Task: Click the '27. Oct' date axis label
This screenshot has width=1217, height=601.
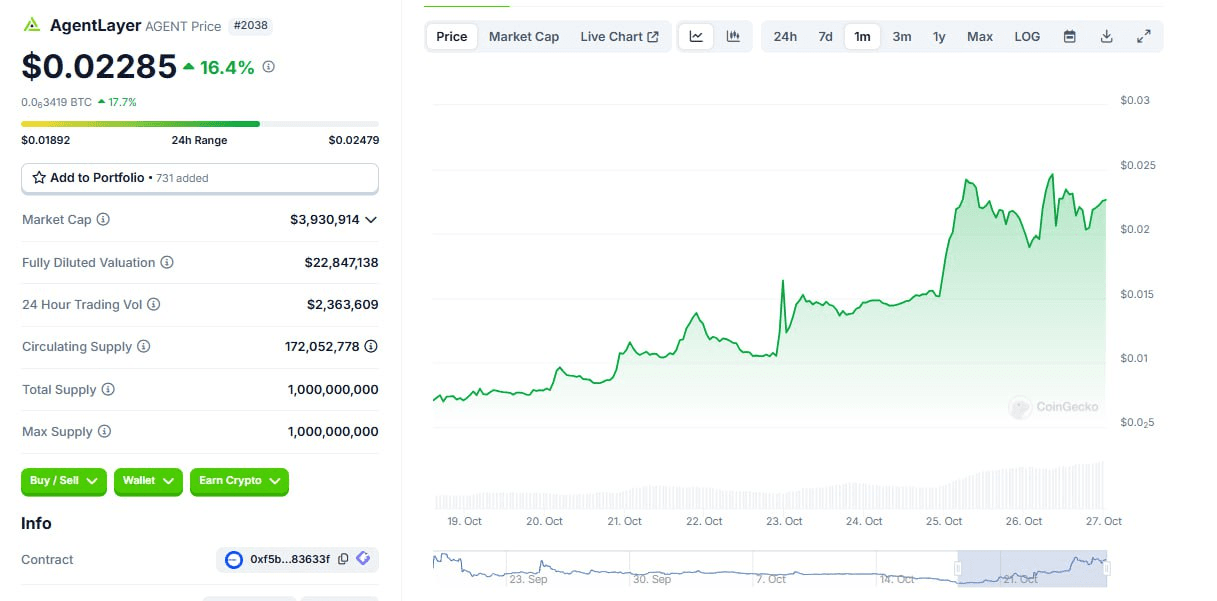Action: point(1104,521)
